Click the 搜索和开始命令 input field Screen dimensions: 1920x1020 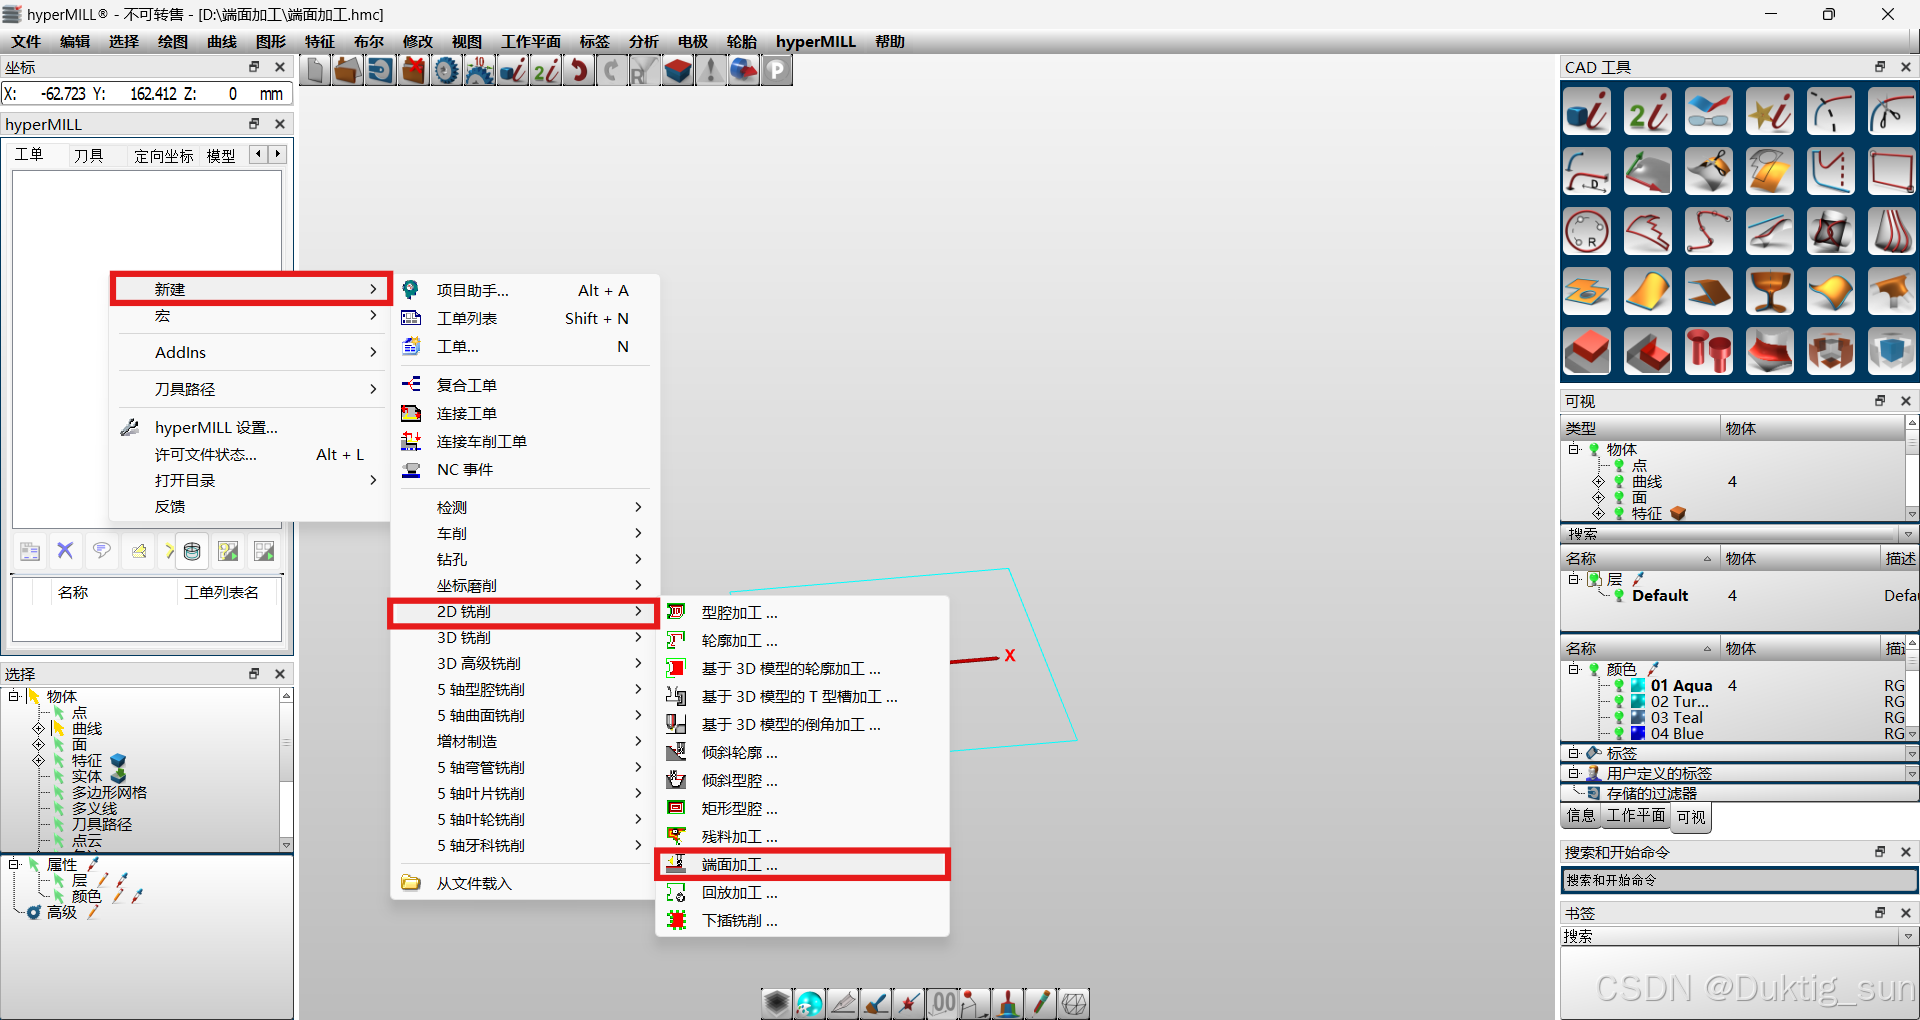coord(1739,881)
